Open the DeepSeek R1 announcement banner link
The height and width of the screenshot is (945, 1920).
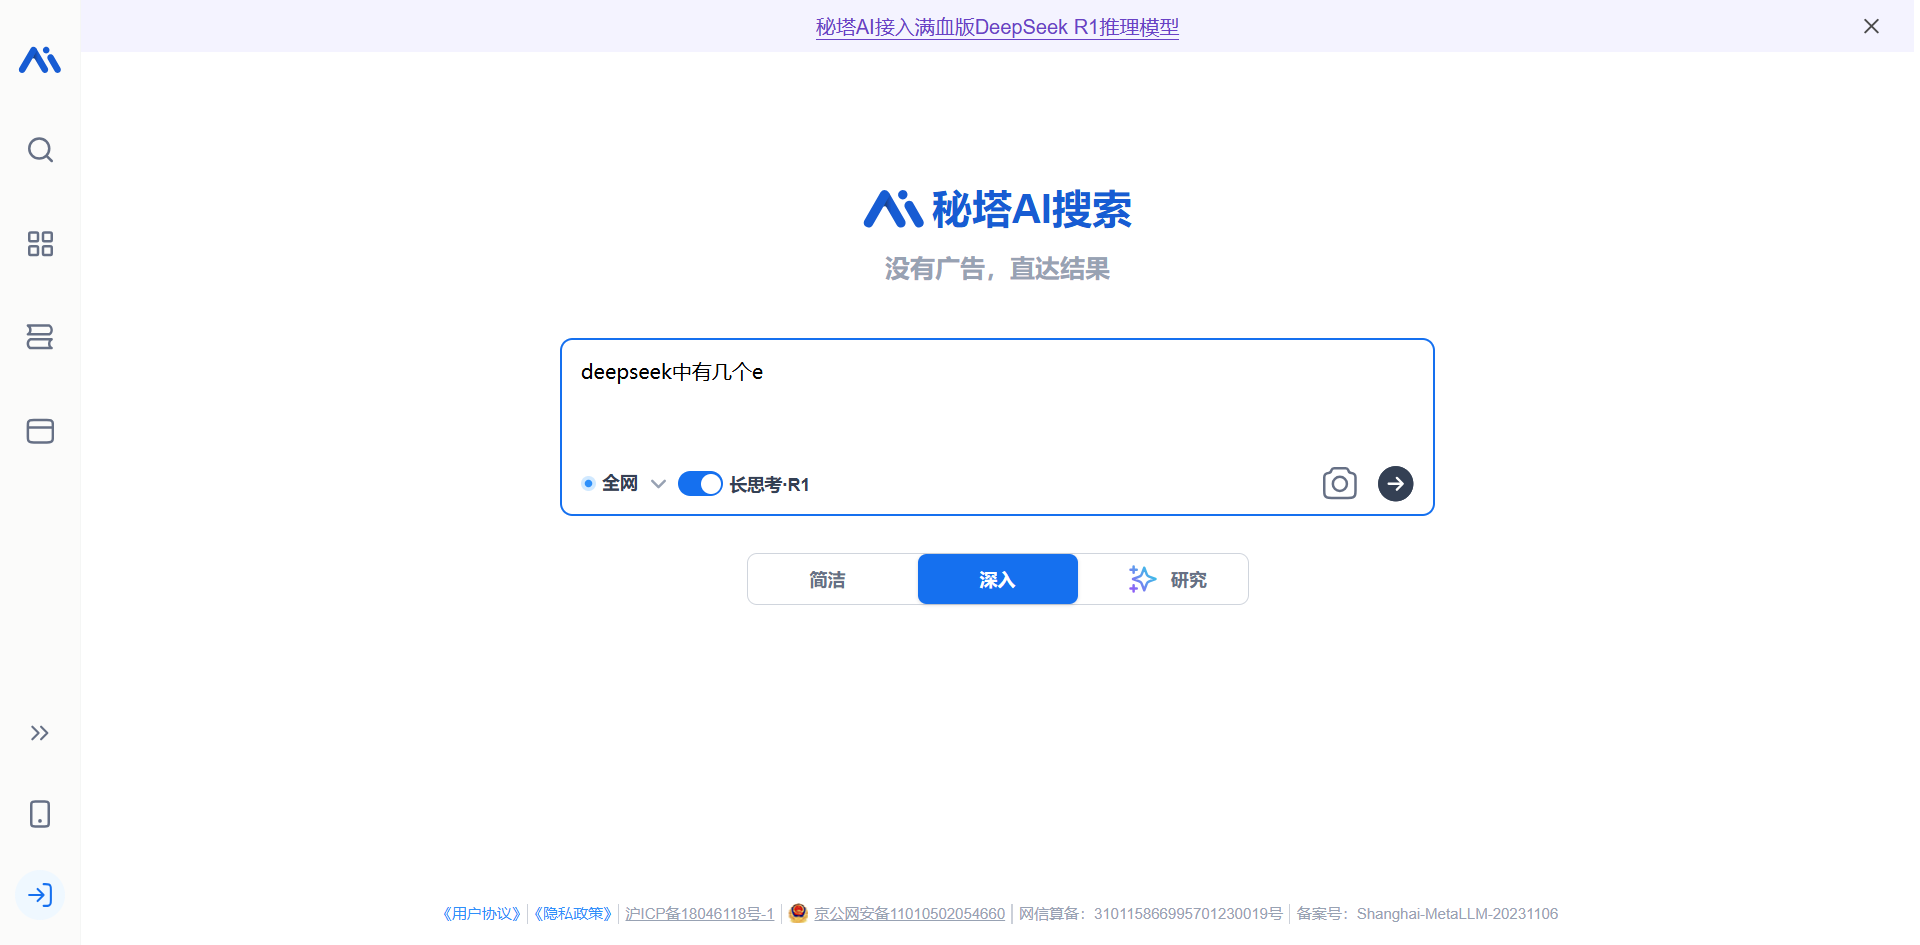tap(997, 27)
